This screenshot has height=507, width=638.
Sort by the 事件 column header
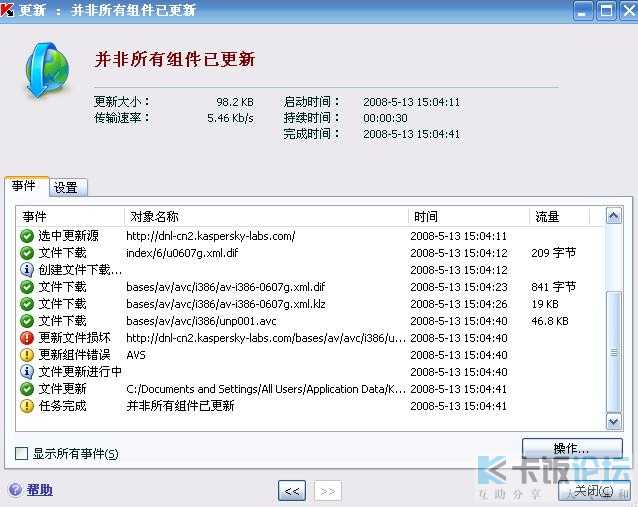[x=70, y=216]
